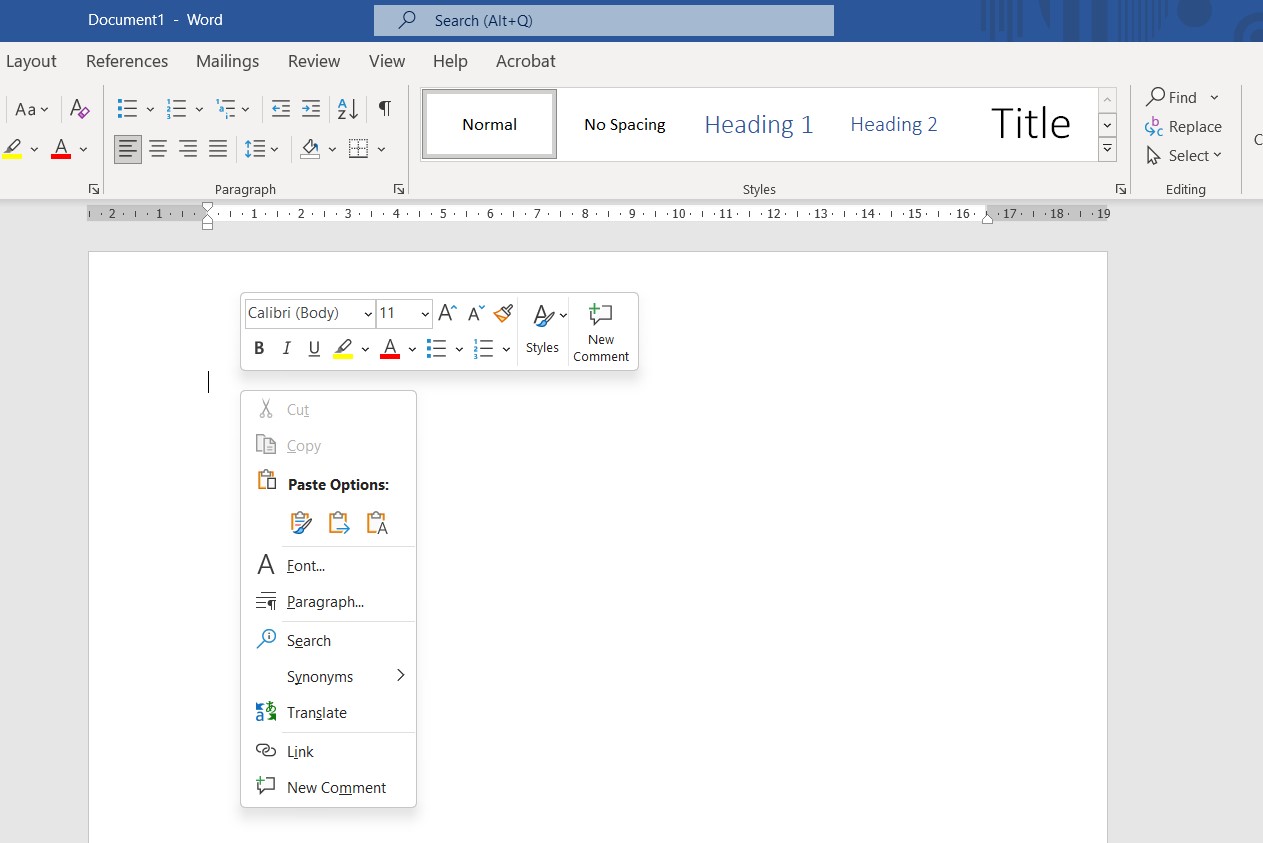Paste with Keep Text Only option
Viewport: 1263px width, 843px height.
[377, 522]
